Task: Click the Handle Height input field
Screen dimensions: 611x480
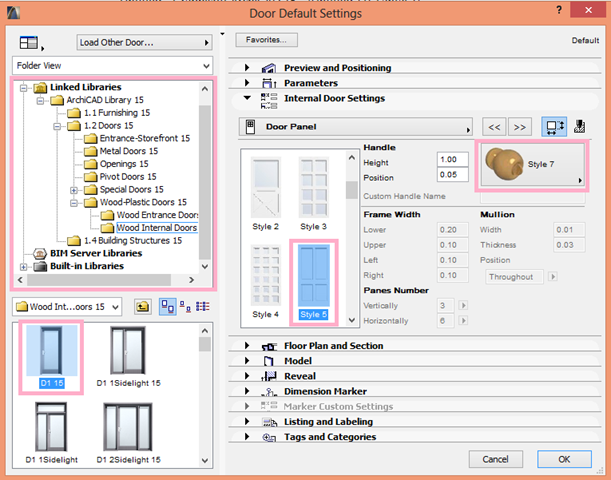Action: pos(454,160)
